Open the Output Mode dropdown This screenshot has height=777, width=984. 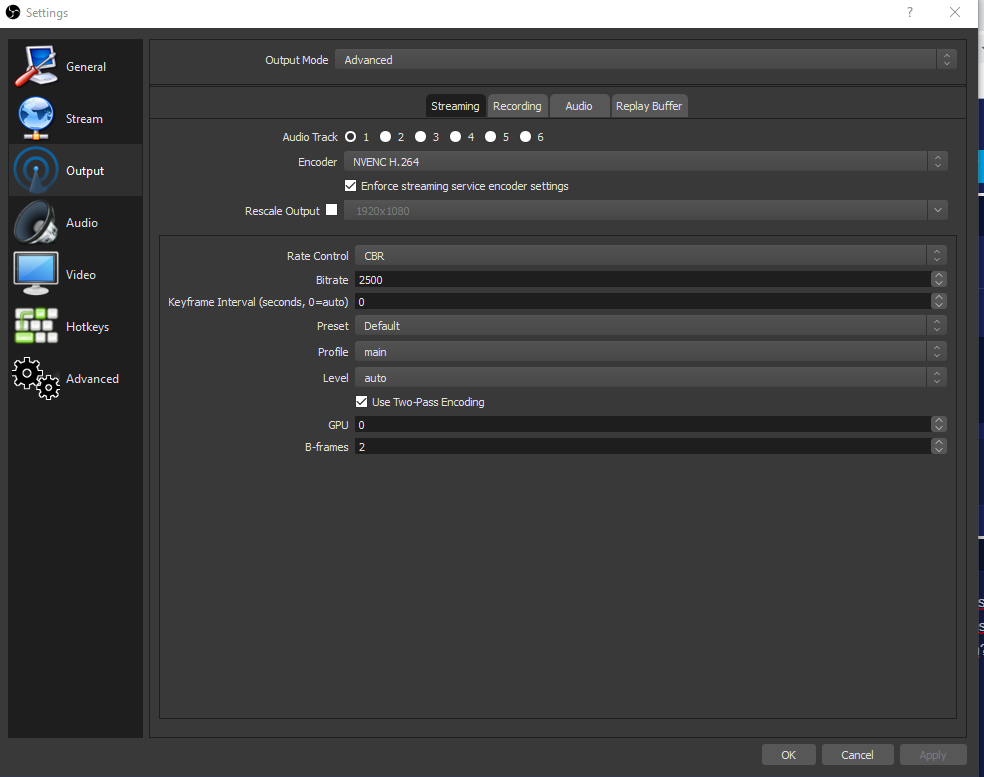tap(646, 60)
